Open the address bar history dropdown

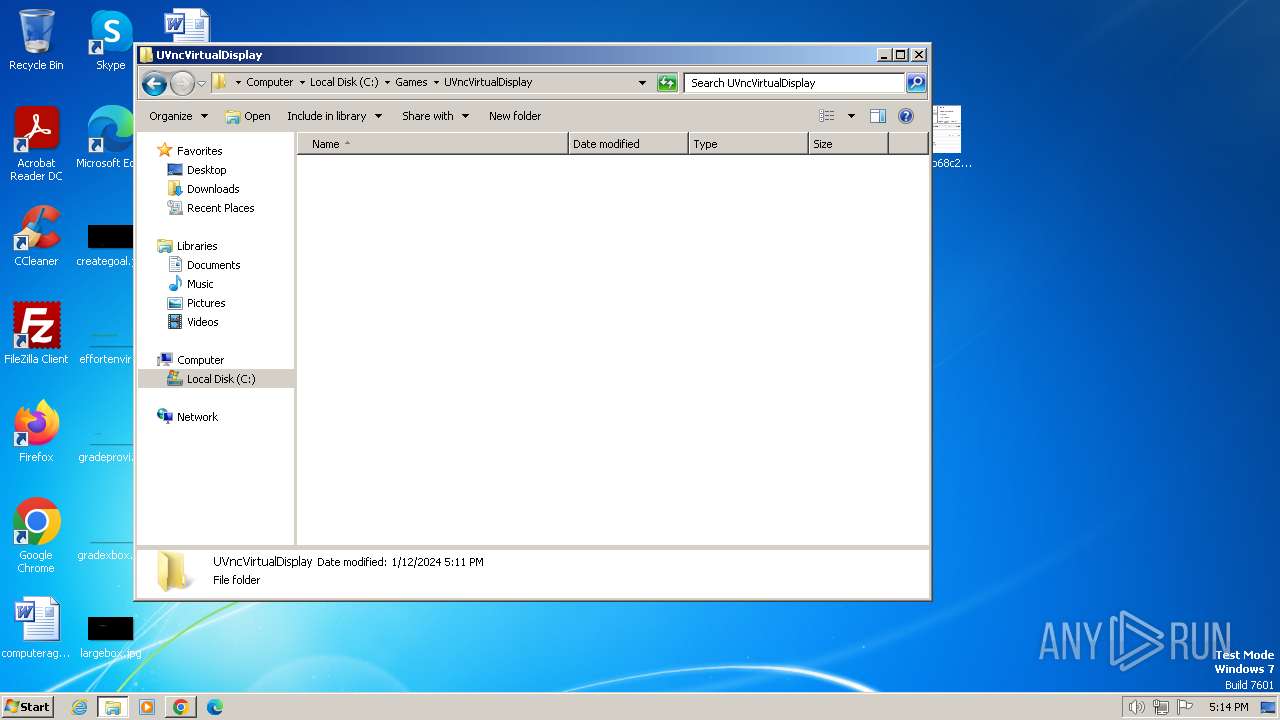point(642,83)
